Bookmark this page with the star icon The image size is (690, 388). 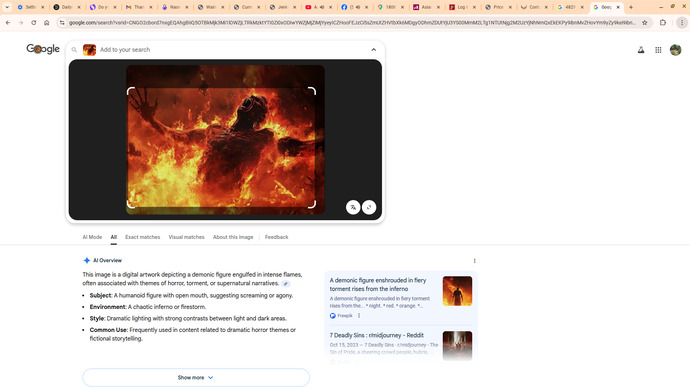coord(645,22)
